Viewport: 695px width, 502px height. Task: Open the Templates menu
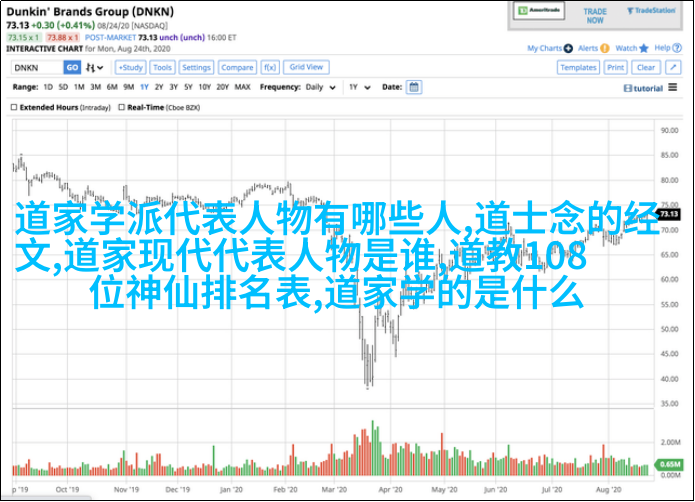tap(578, 68)
